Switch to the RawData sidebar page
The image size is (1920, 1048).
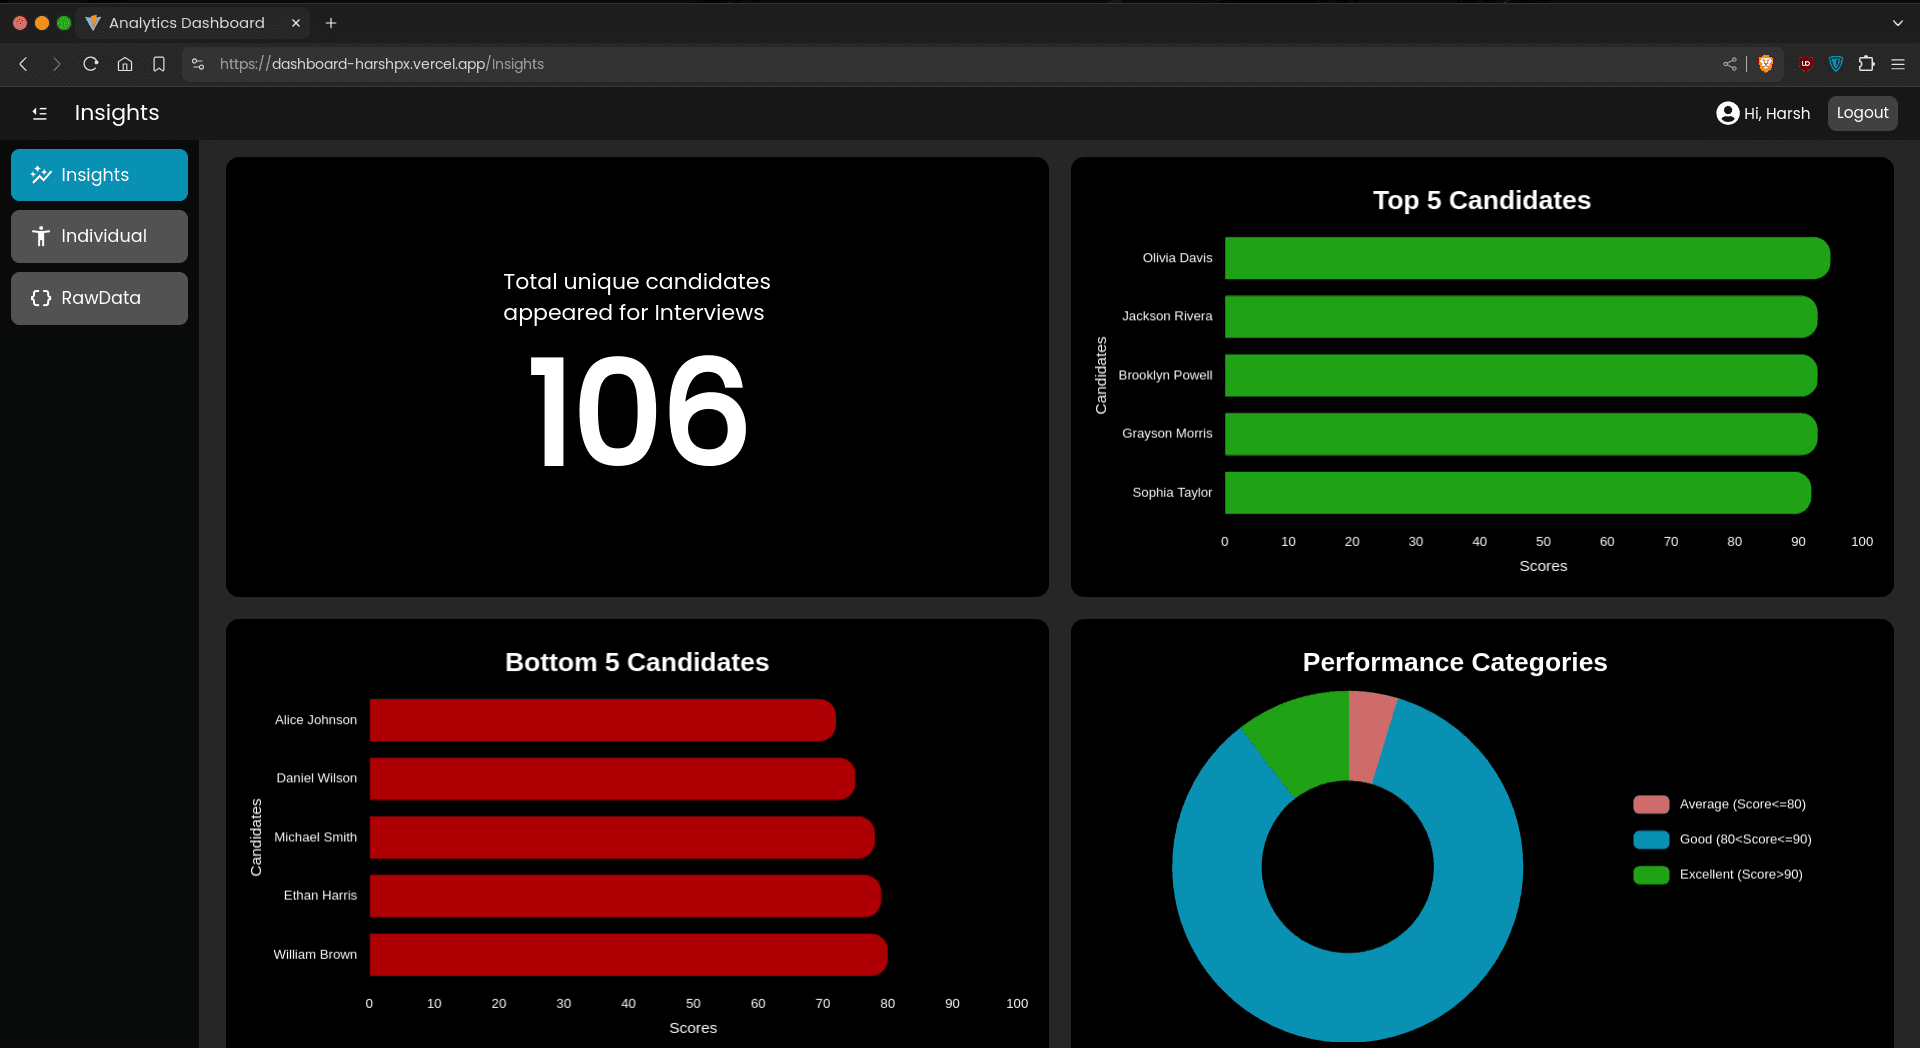click(x=99, y=298)
